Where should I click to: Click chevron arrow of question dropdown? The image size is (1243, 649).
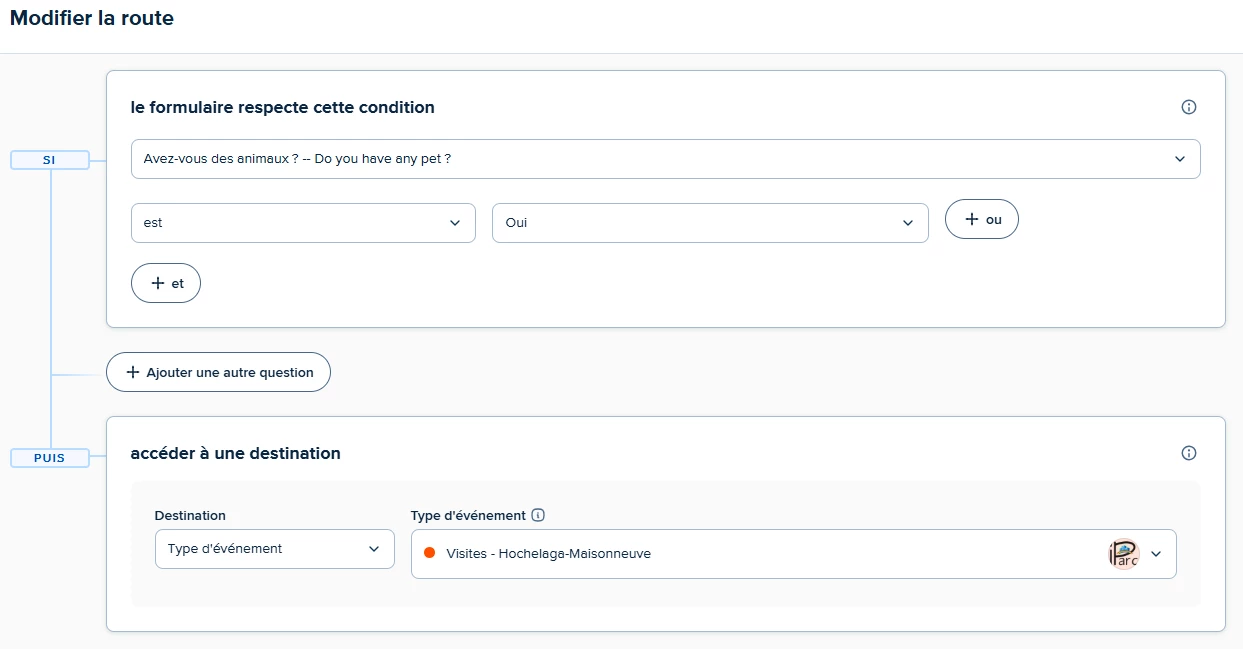(1180, 159)
